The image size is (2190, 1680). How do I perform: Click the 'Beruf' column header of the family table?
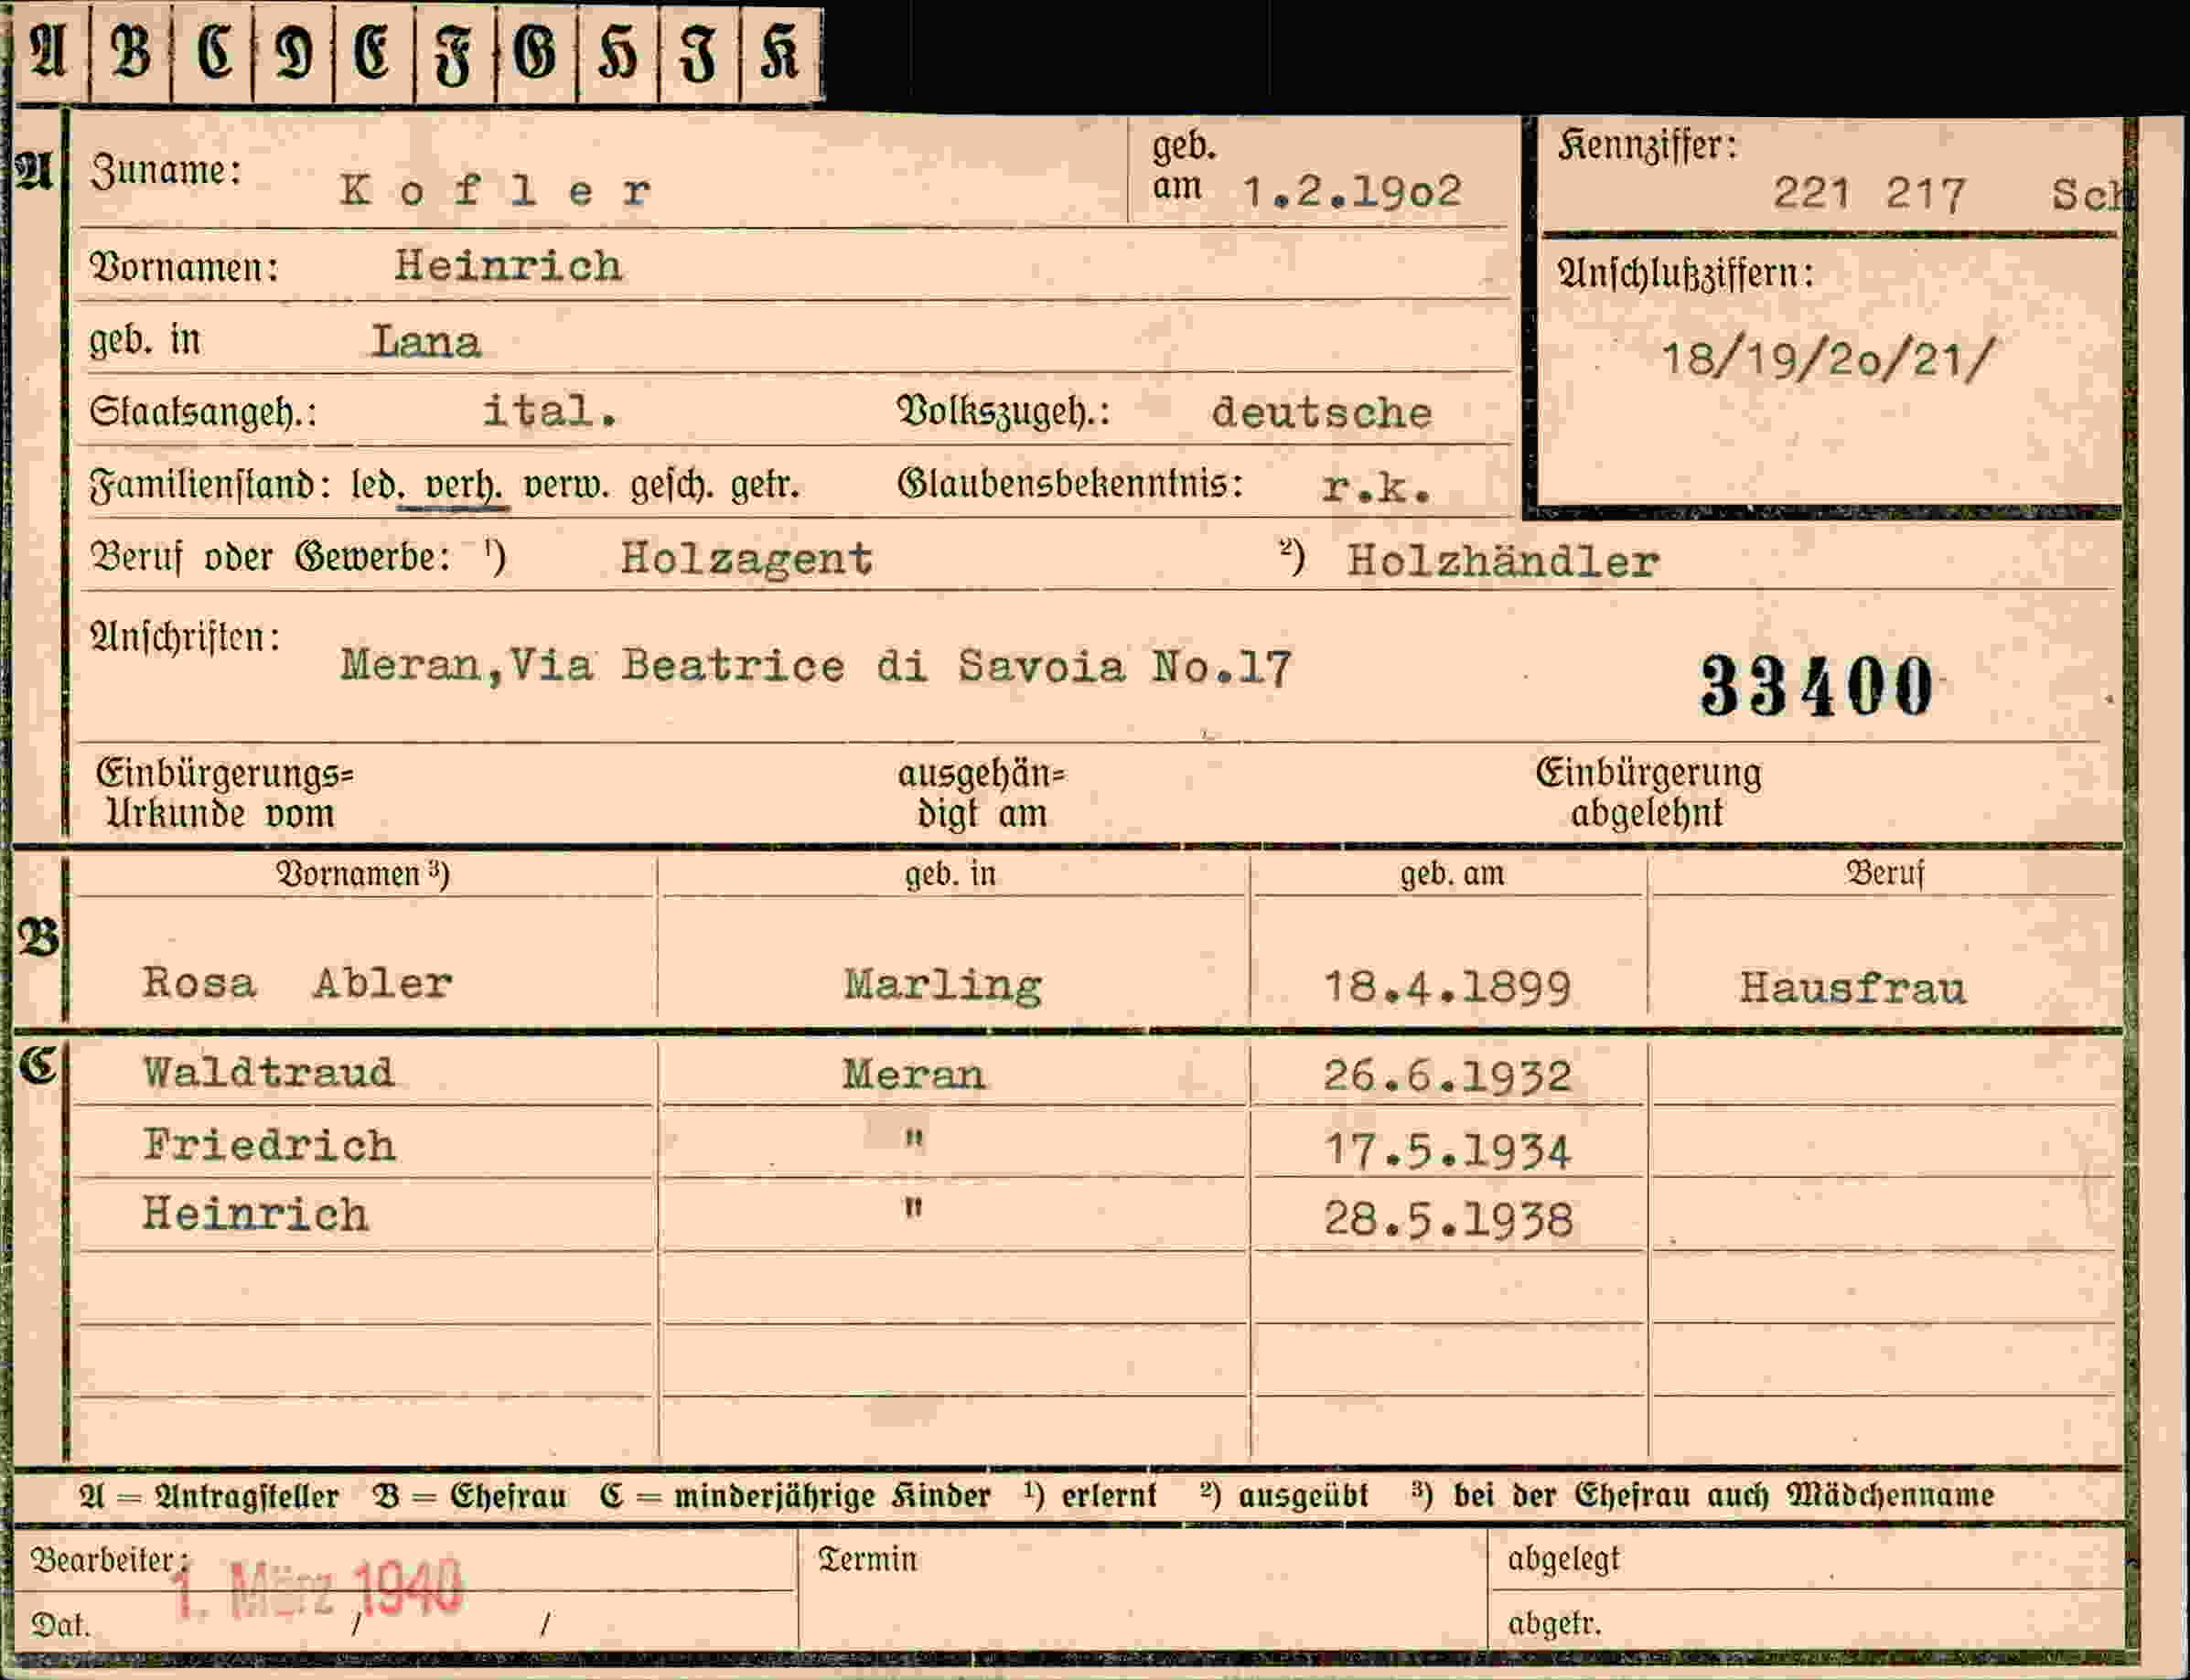pyautogui.click(x=1884, y=873)
